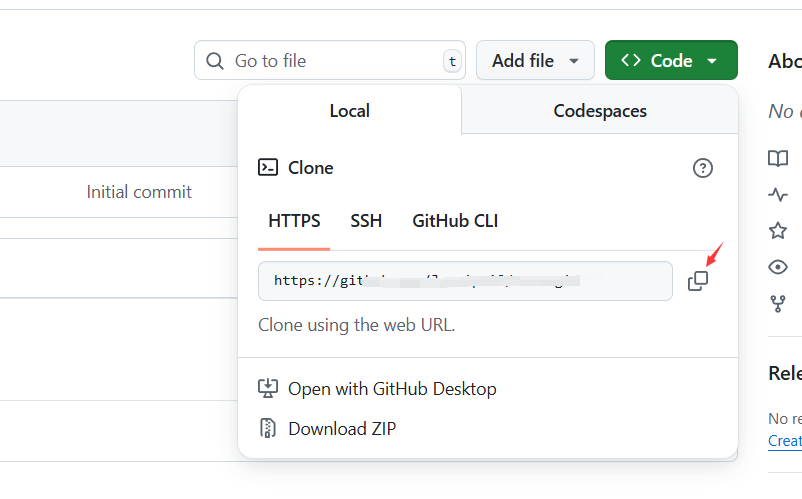Screen dimensions: 802x499
Task: Open the Initial commit message link
Action: point(139,192)
